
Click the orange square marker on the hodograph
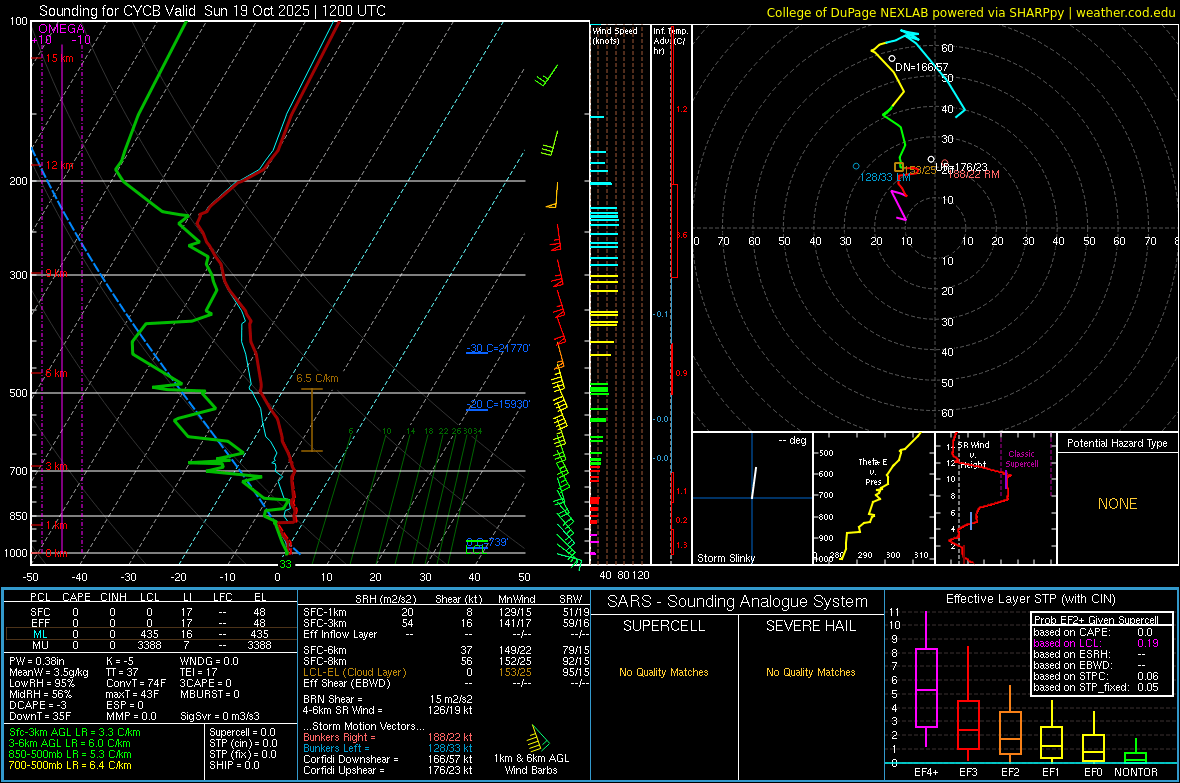click(x=899, y=167)
